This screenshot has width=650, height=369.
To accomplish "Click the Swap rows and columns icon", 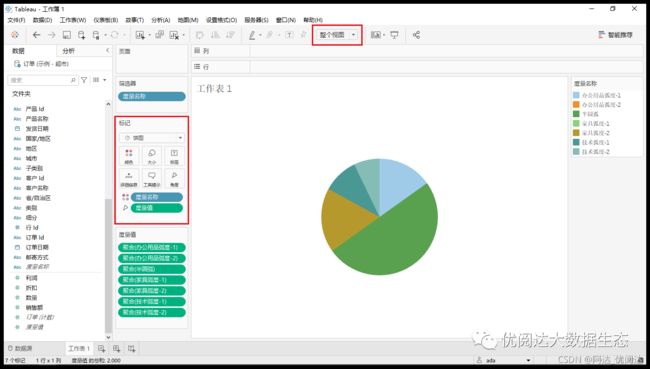I will coord(200,35).
